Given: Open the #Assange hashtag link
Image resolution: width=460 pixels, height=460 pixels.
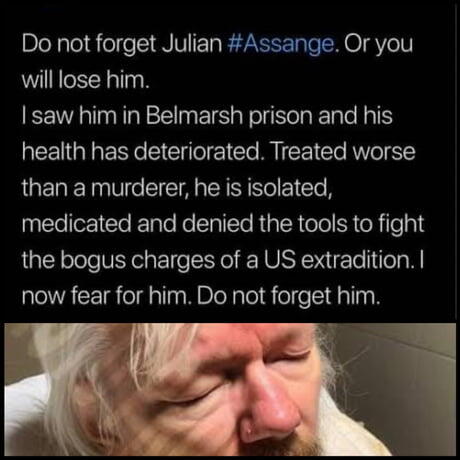Looking at the screenshot, I should point(281,44).
